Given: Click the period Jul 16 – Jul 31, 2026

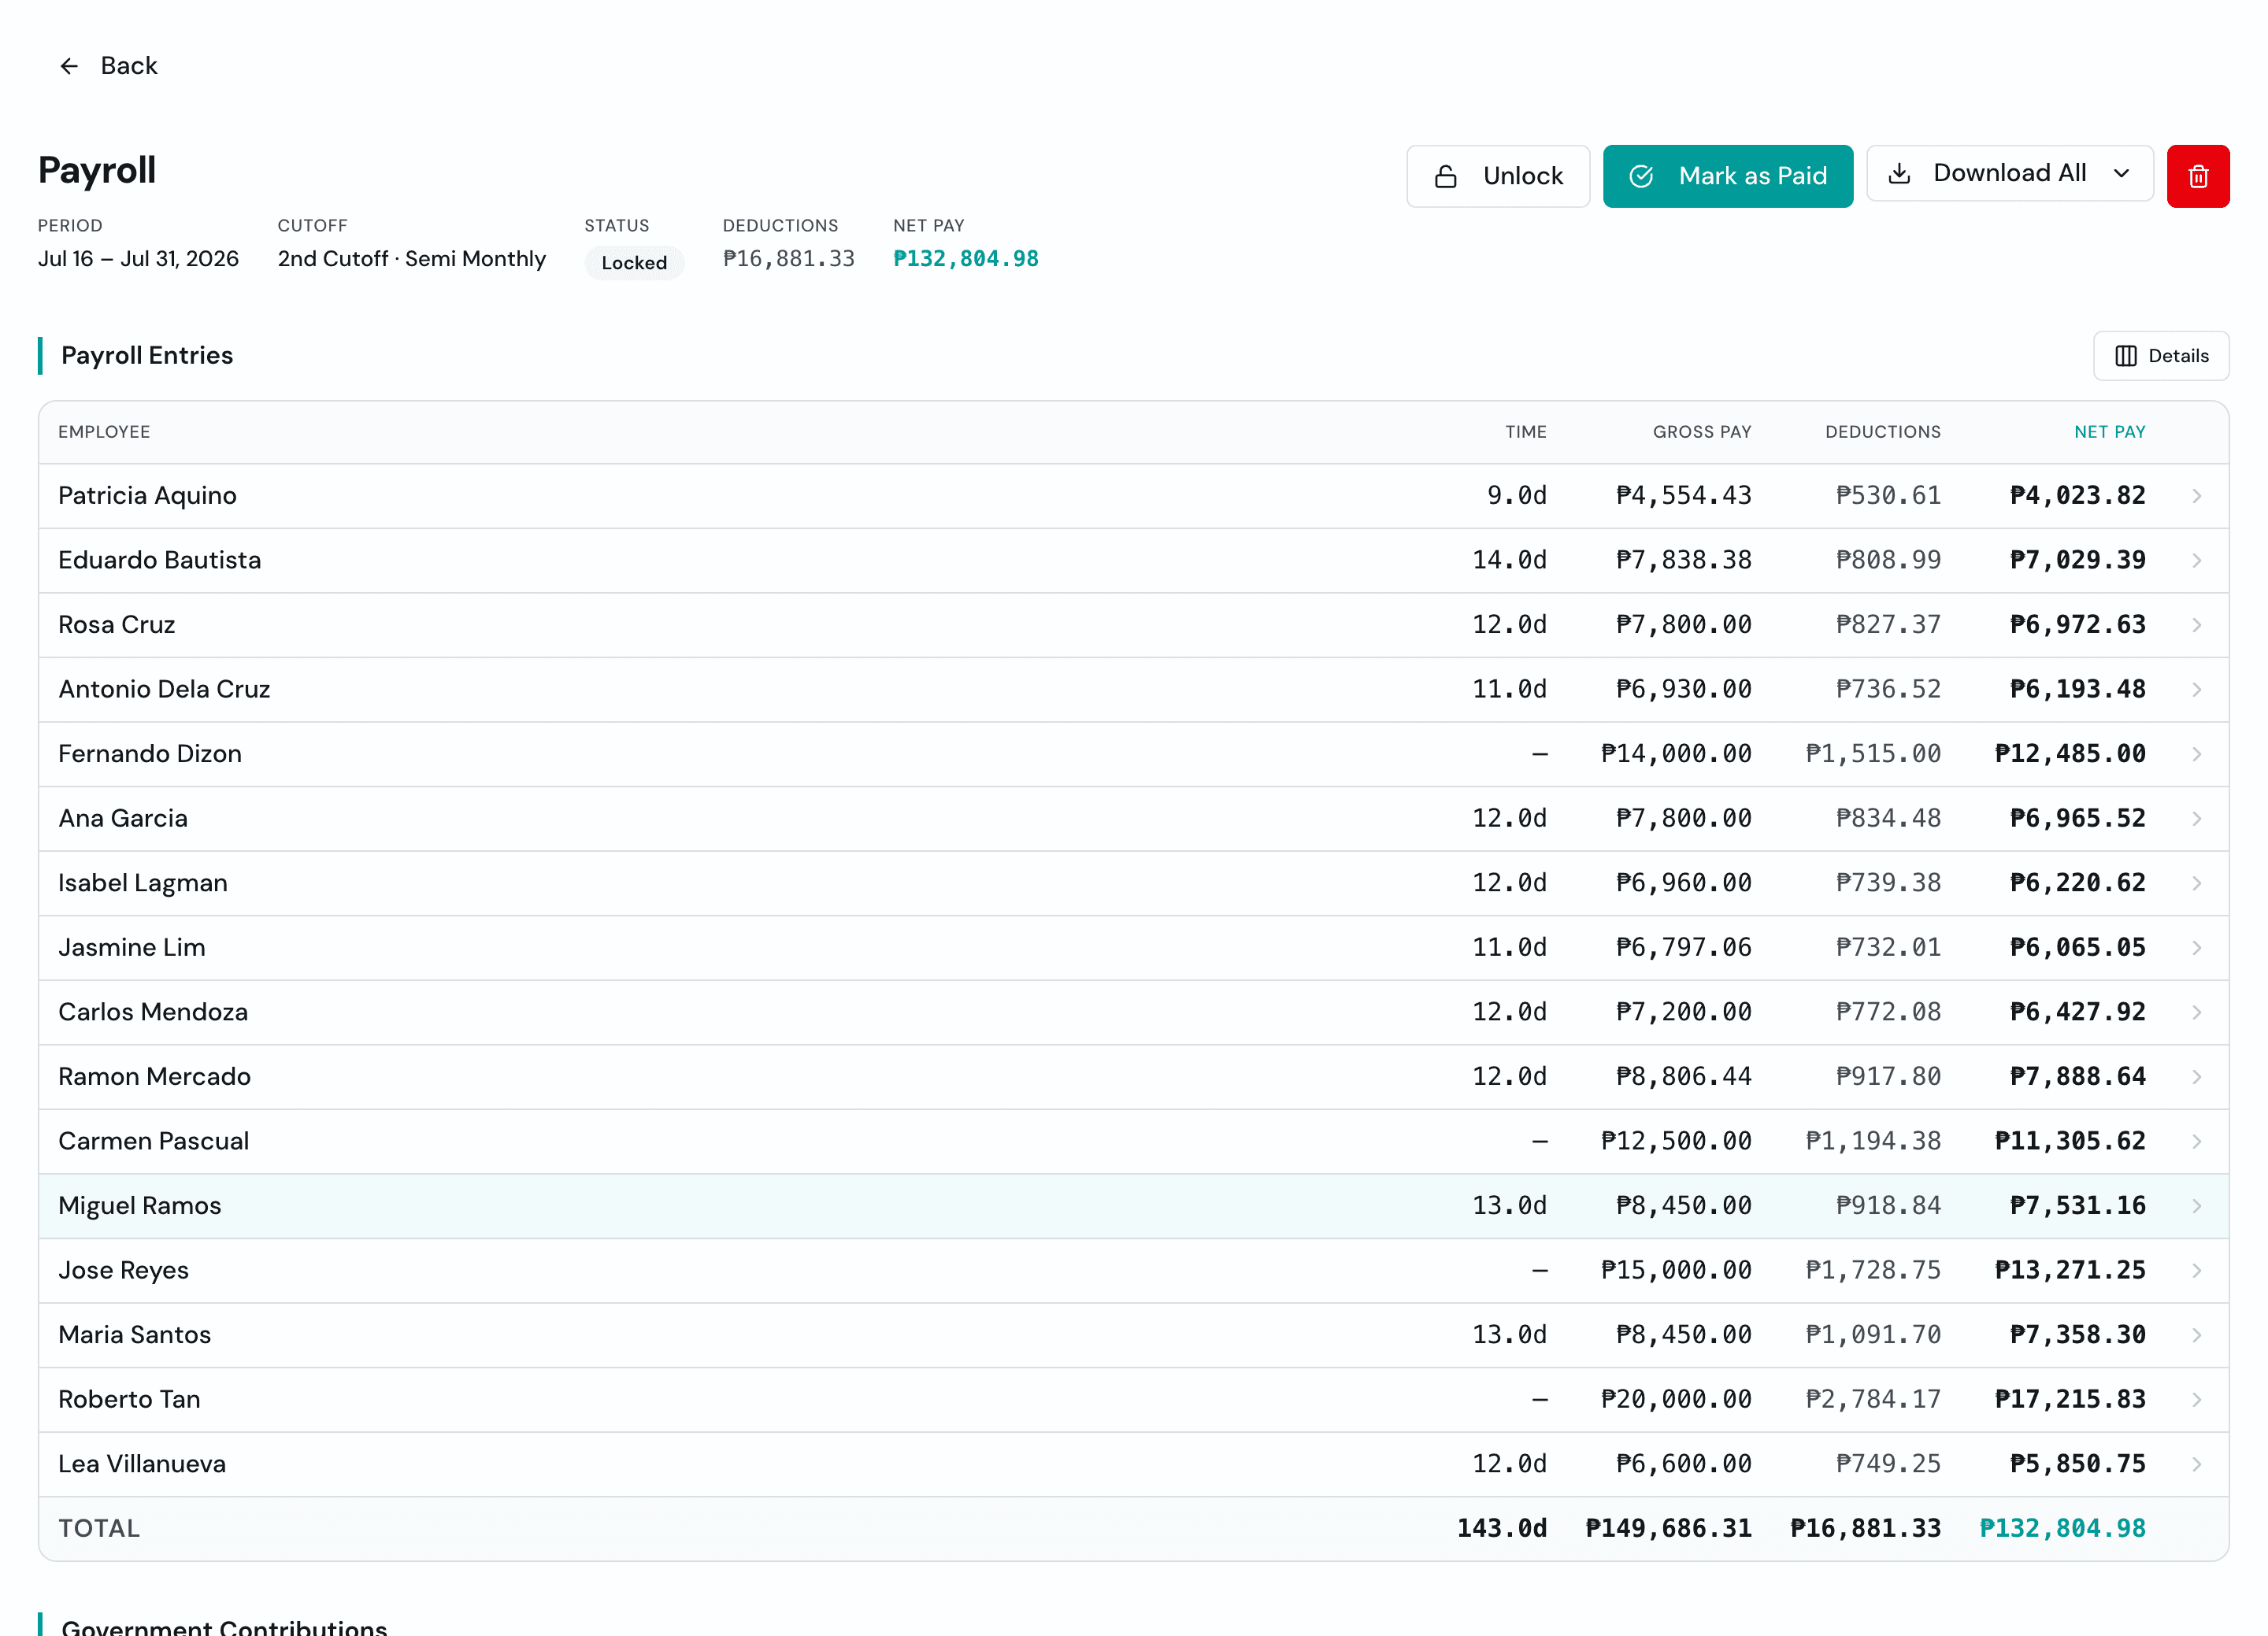Looking at the screenshot, I should [x=138, y=259].
